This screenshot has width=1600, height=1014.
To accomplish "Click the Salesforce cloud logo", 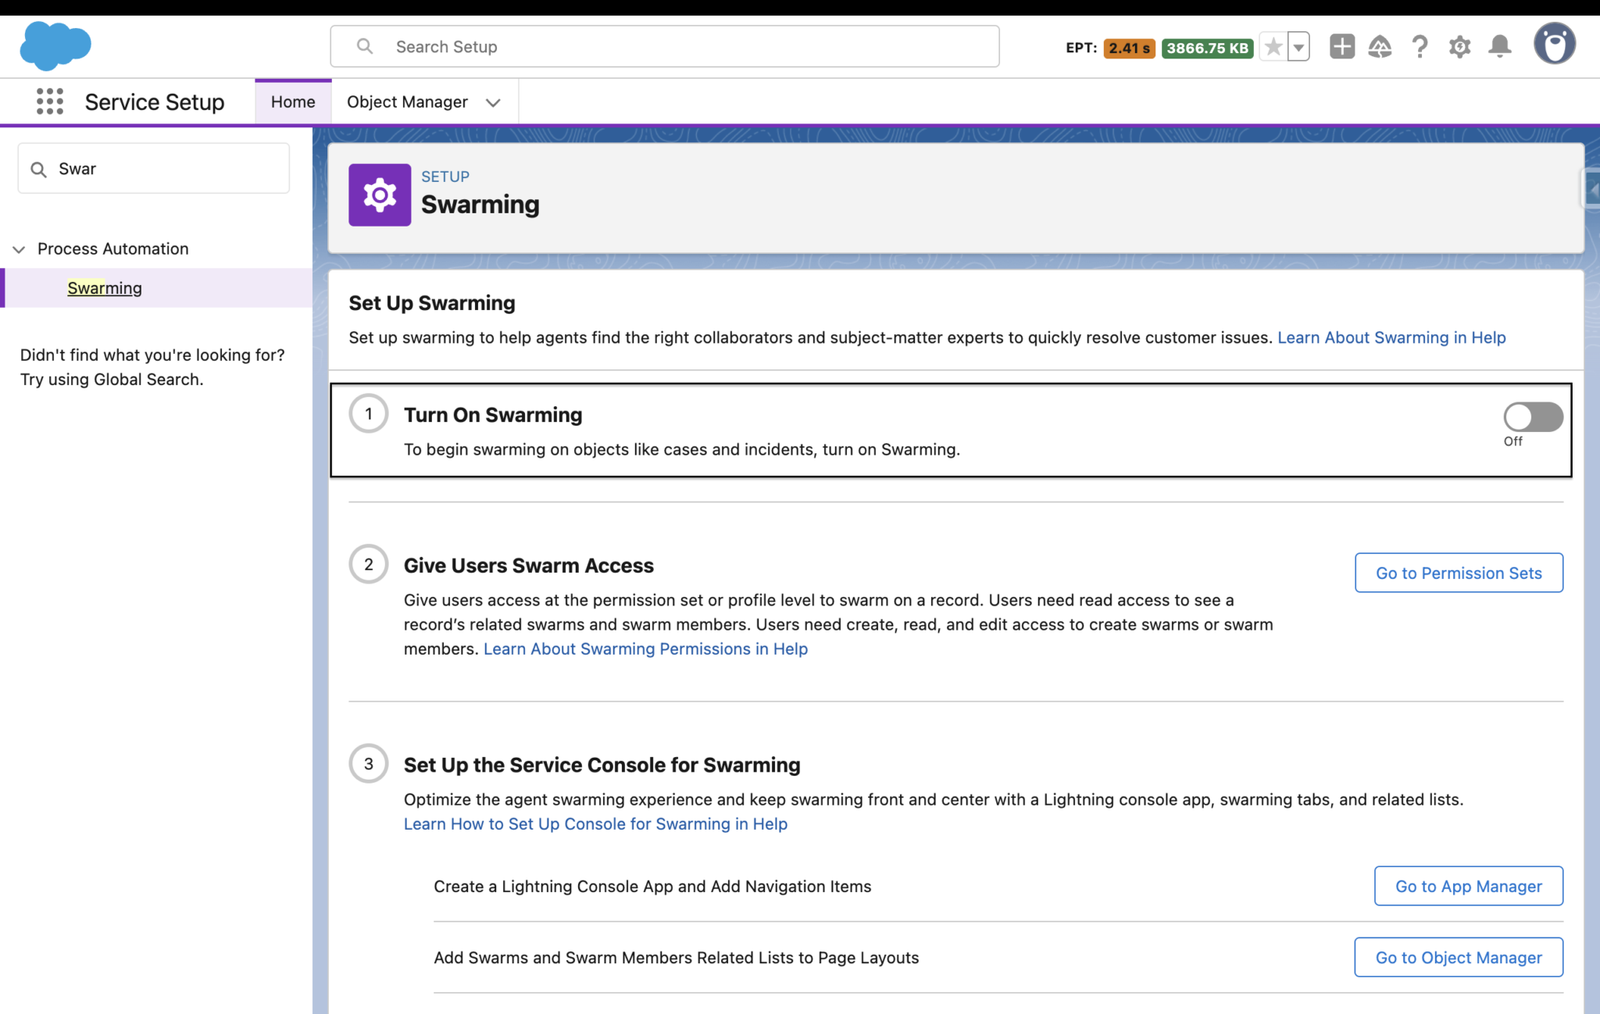I will pyautogui.click(x=56, y=44).
